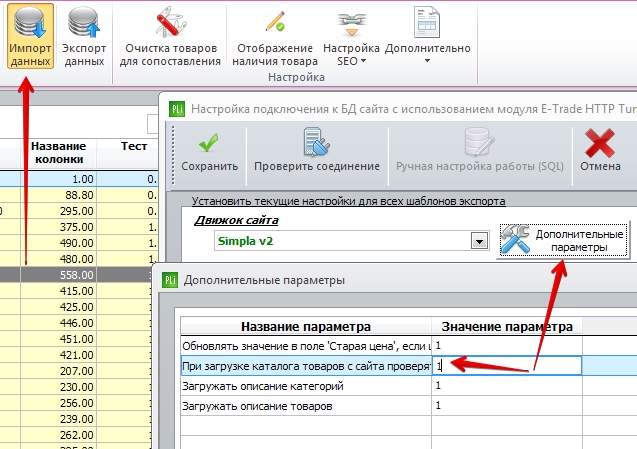Click the value cell of Обновлять значение row

point(507,346)
